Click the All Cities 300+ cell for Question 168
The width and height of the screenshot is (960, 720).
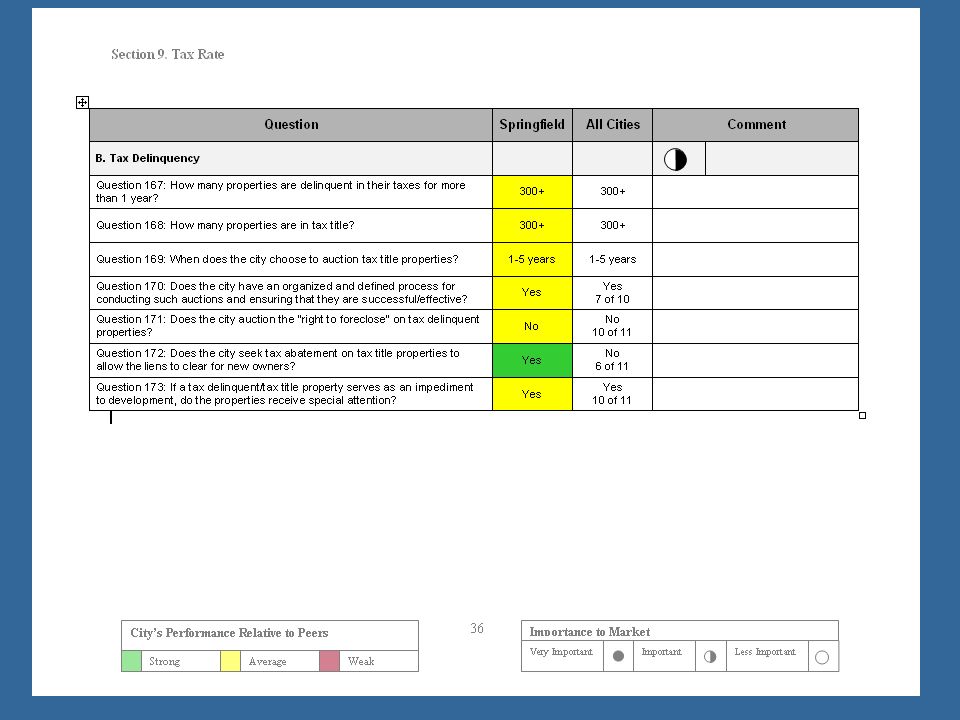pos(612,225)
